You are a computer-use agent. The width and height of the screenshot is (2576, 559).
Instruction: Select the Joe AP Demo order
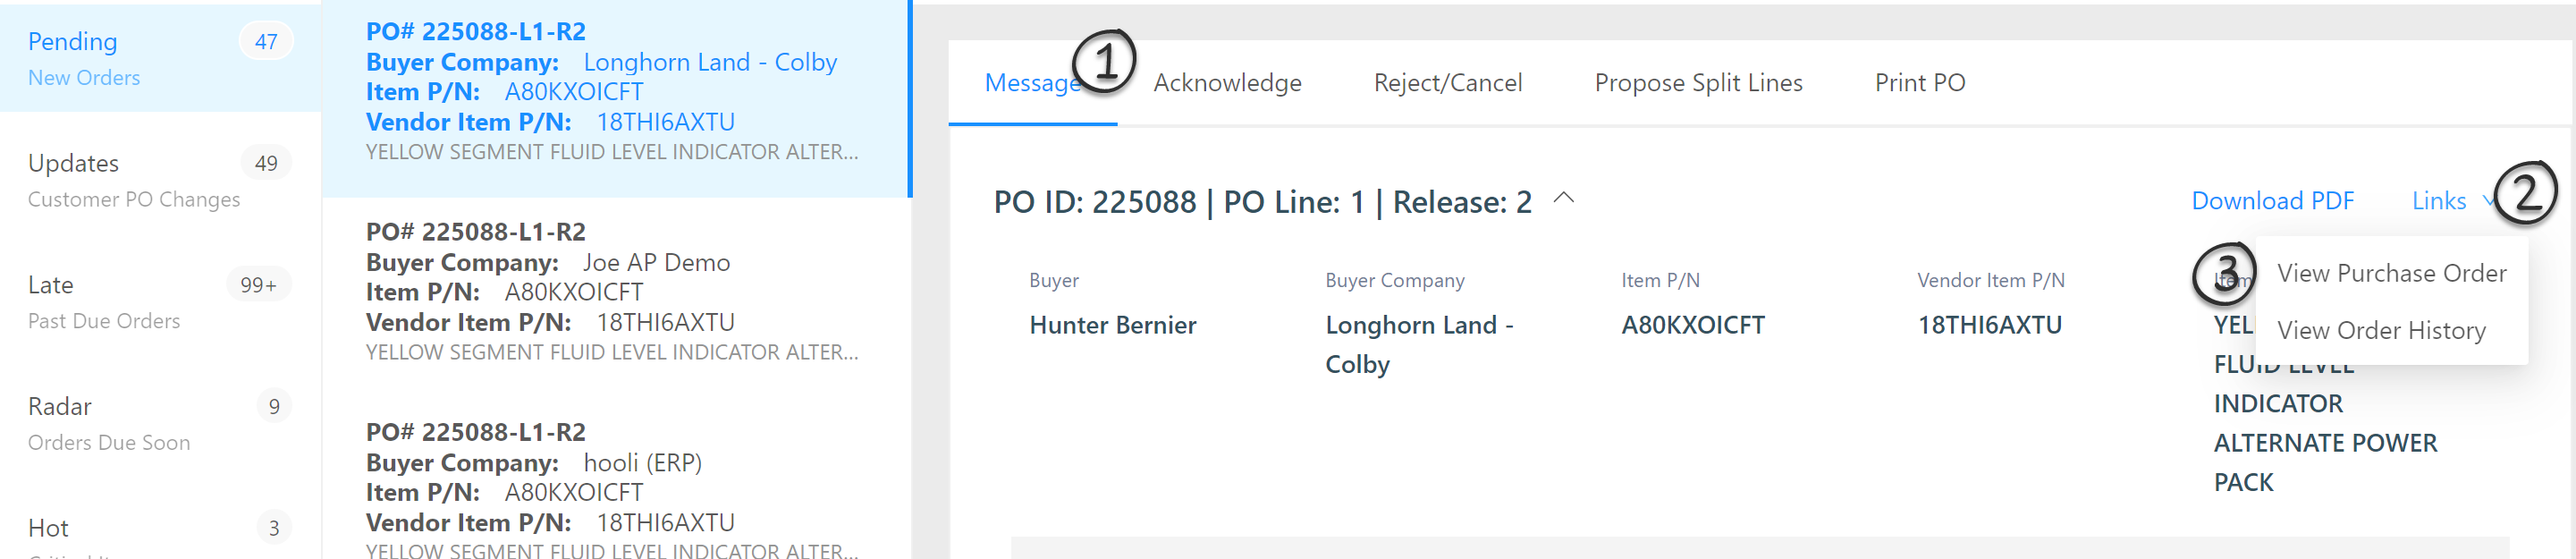point(616,298)
